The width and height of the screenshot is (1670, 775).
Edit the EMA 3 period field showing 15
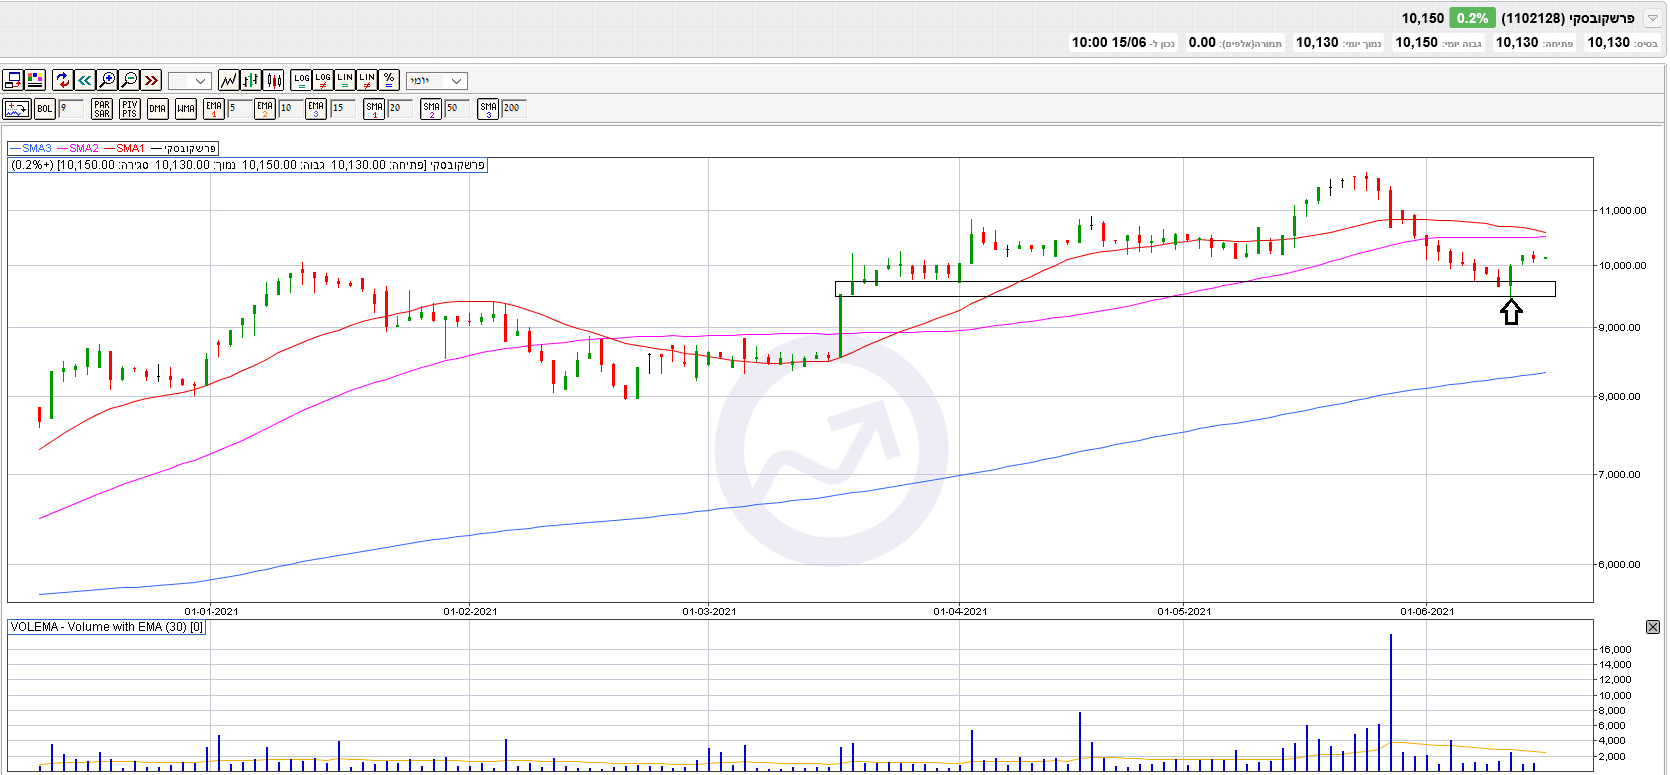click(x=342, y=108)
